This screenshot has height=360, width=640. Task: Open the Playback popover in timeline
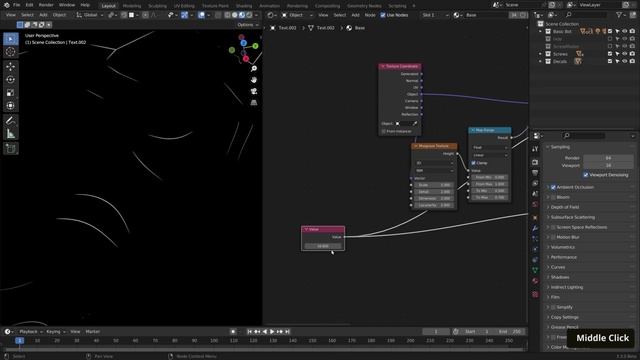(31, 332)
